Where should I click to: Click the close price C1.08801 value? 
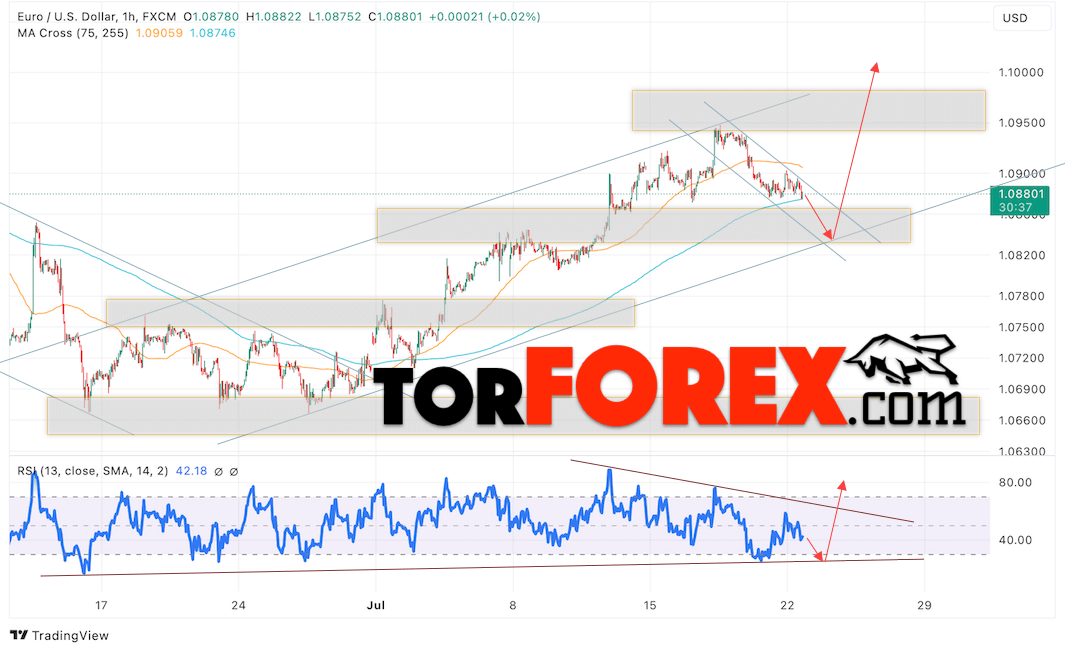pos(395,16)
